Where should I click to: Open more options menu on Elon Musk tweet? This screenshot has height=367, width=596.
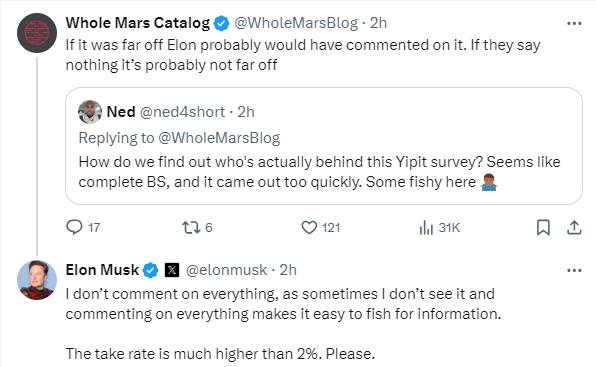574,271
